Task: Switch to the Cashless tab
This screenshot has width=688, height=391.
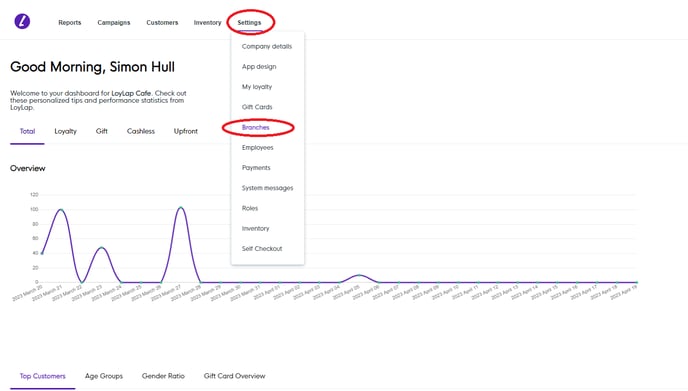Action: tap(141, 131)
